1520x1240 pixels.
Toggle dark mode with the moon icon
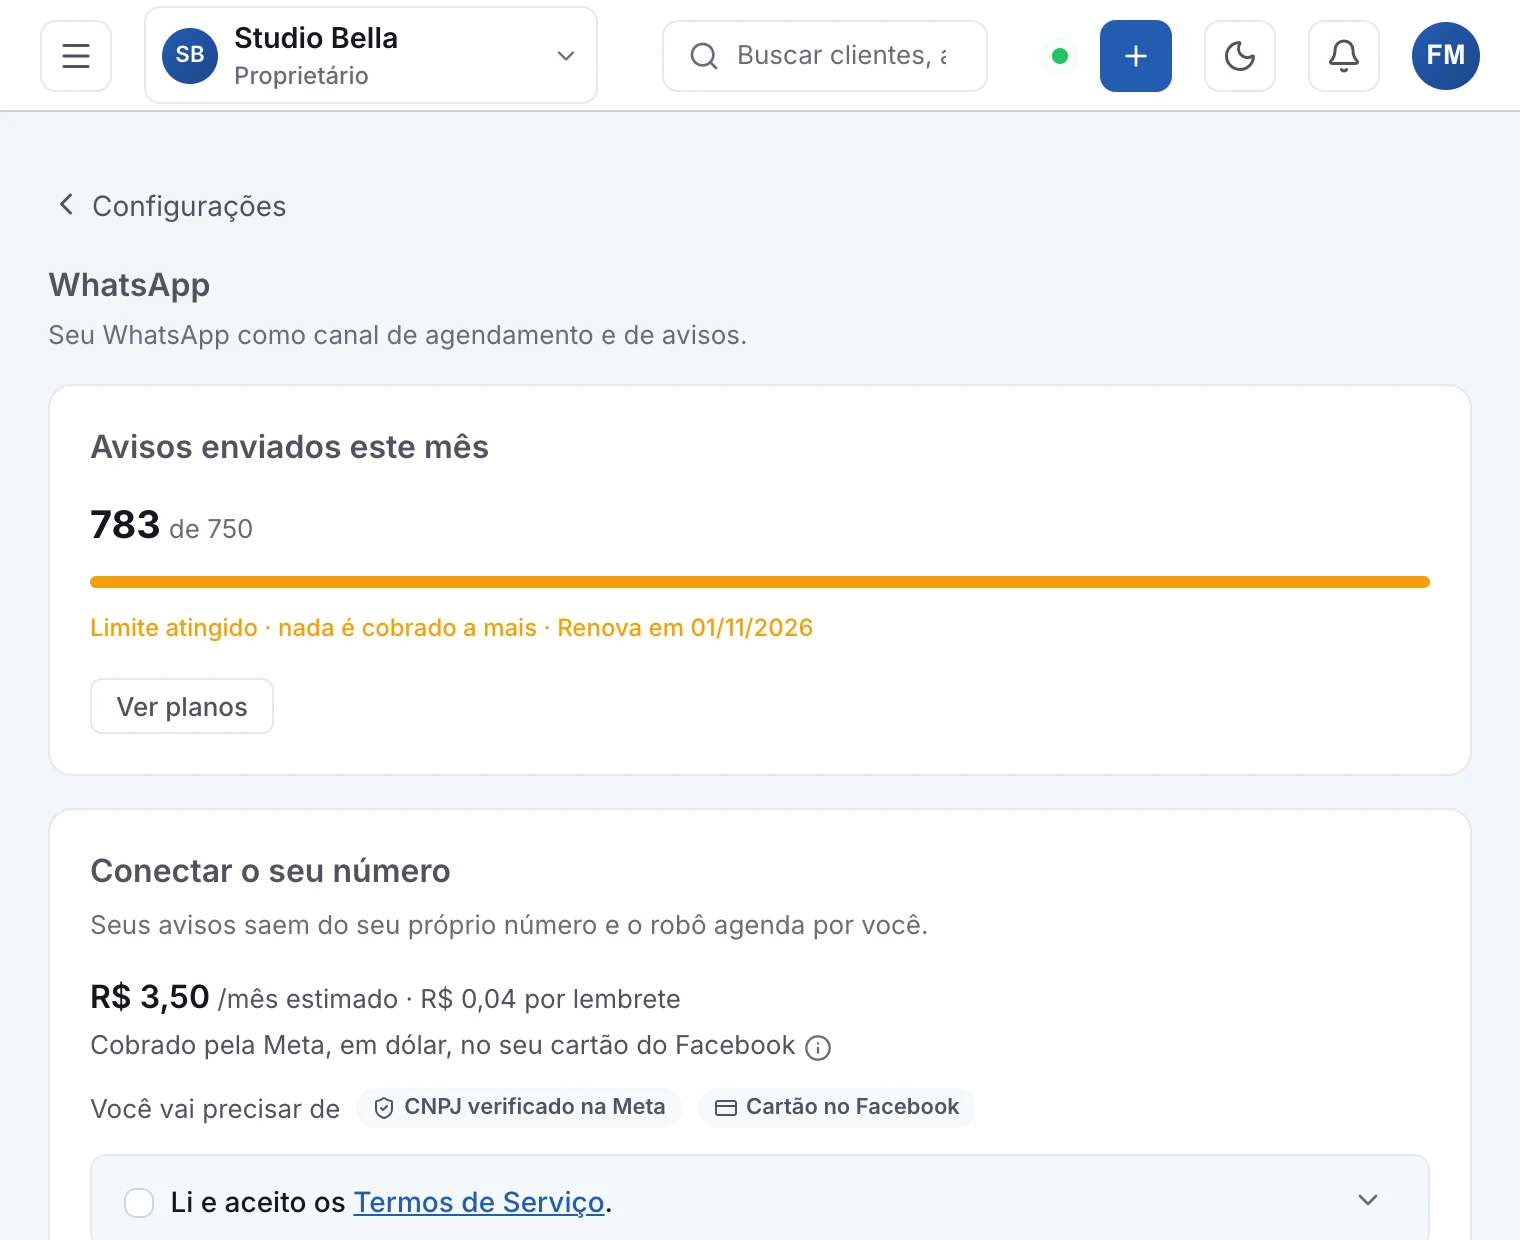1240,56
